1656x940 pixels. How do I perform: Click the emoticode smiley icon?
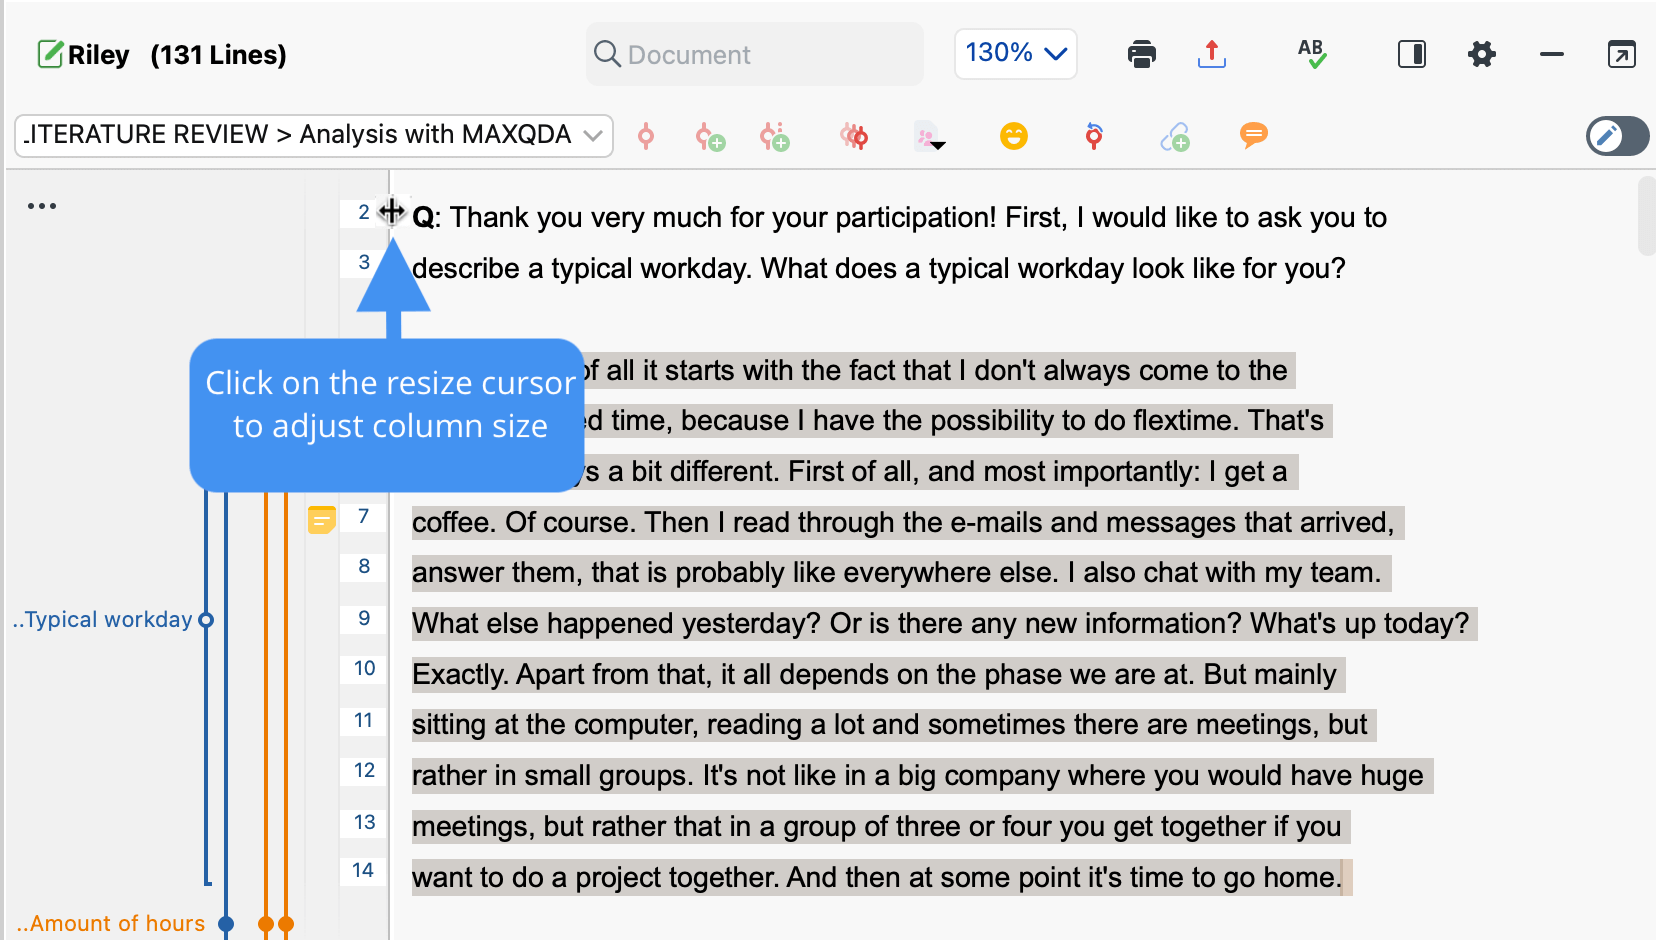(1013, 135)
